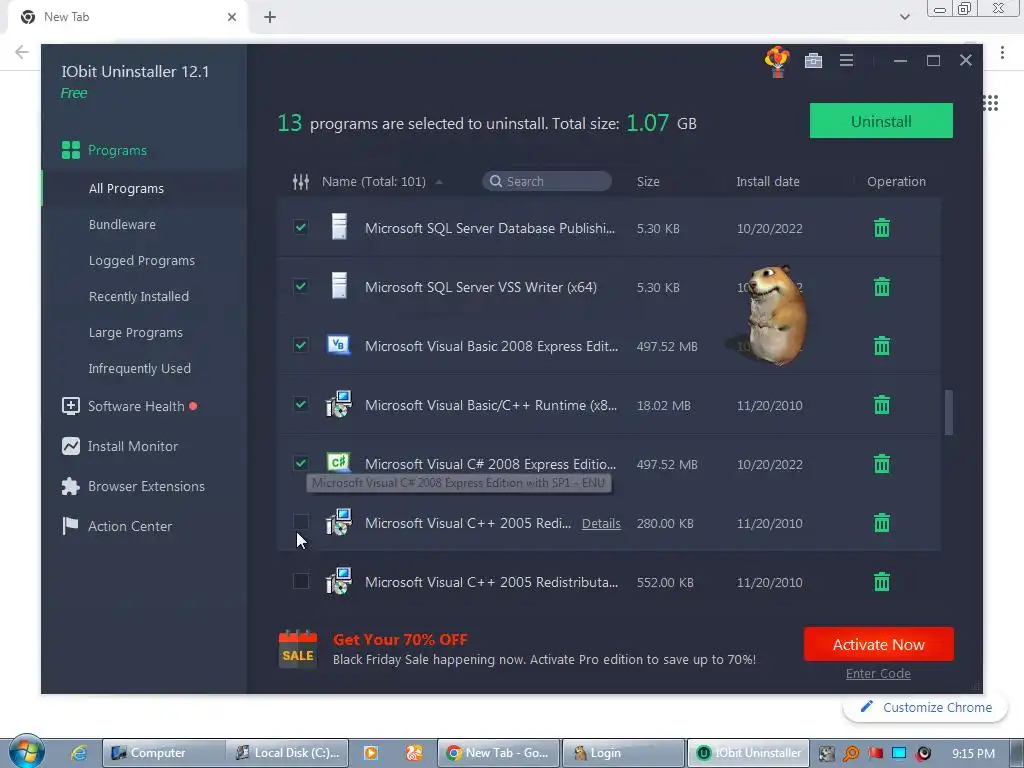Open the column filter settings icon
The height and width of the screenshot is (768, 1024).
point(300,182)
